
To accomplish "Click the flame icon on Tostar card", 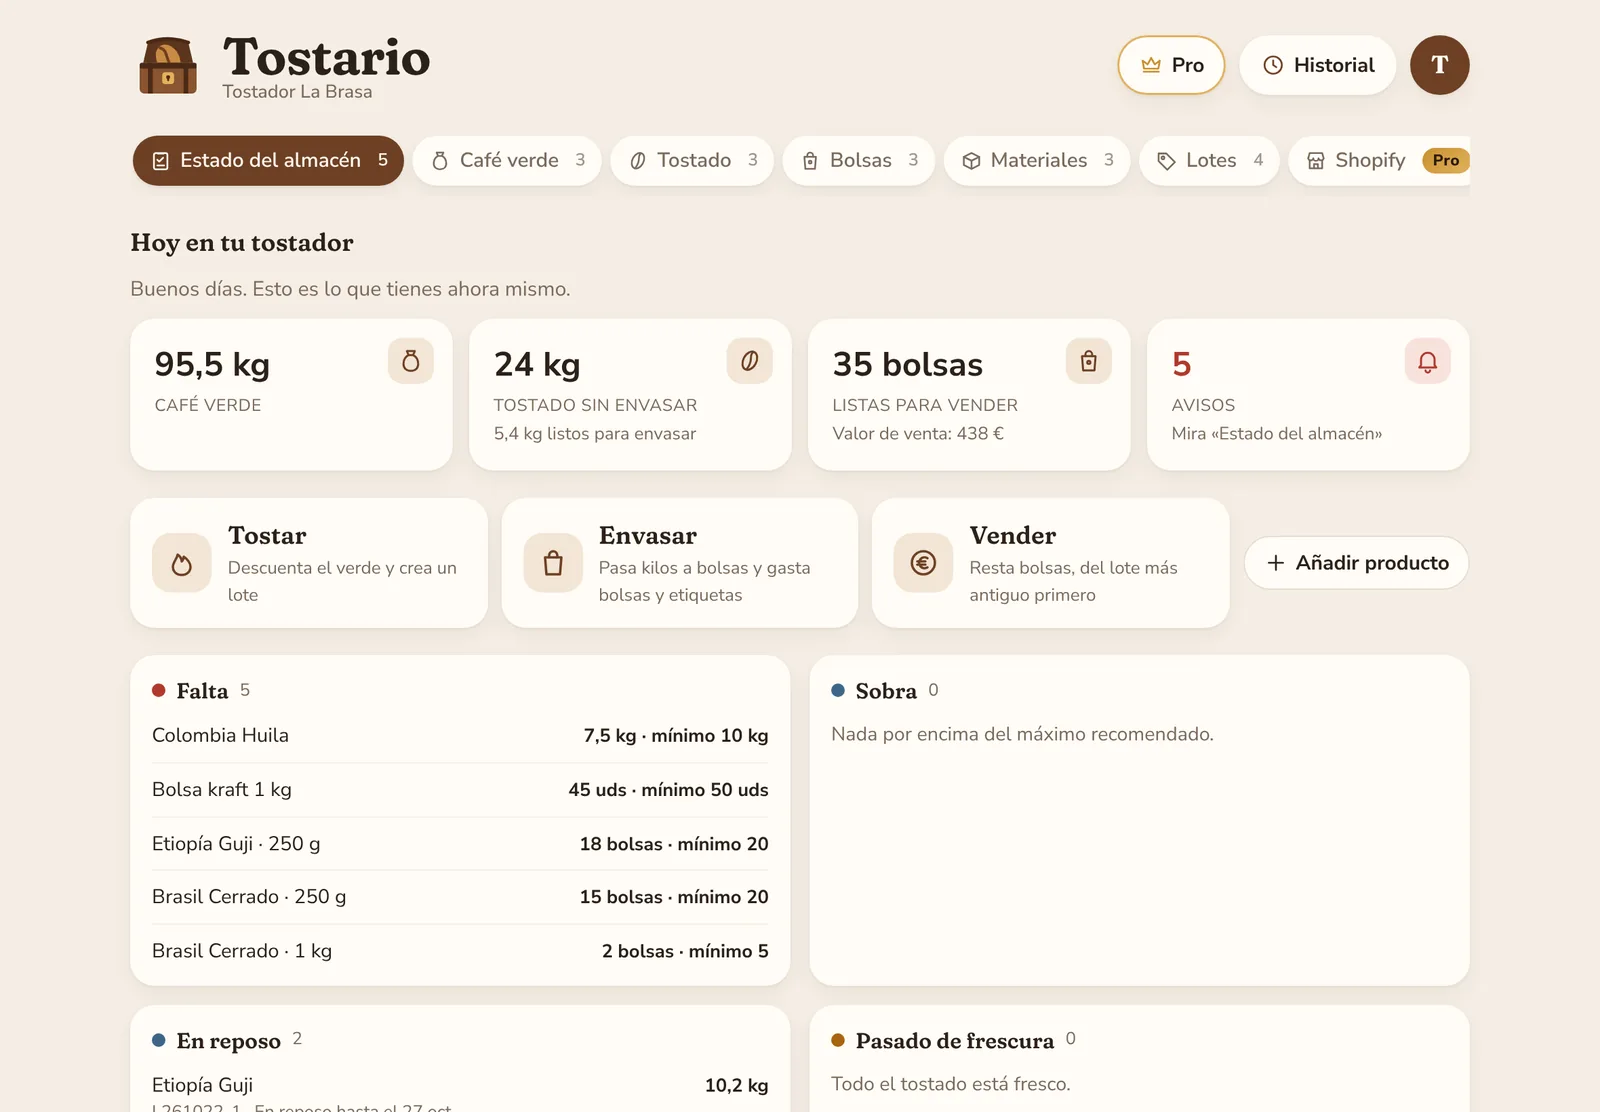I will tap(182, 563).
